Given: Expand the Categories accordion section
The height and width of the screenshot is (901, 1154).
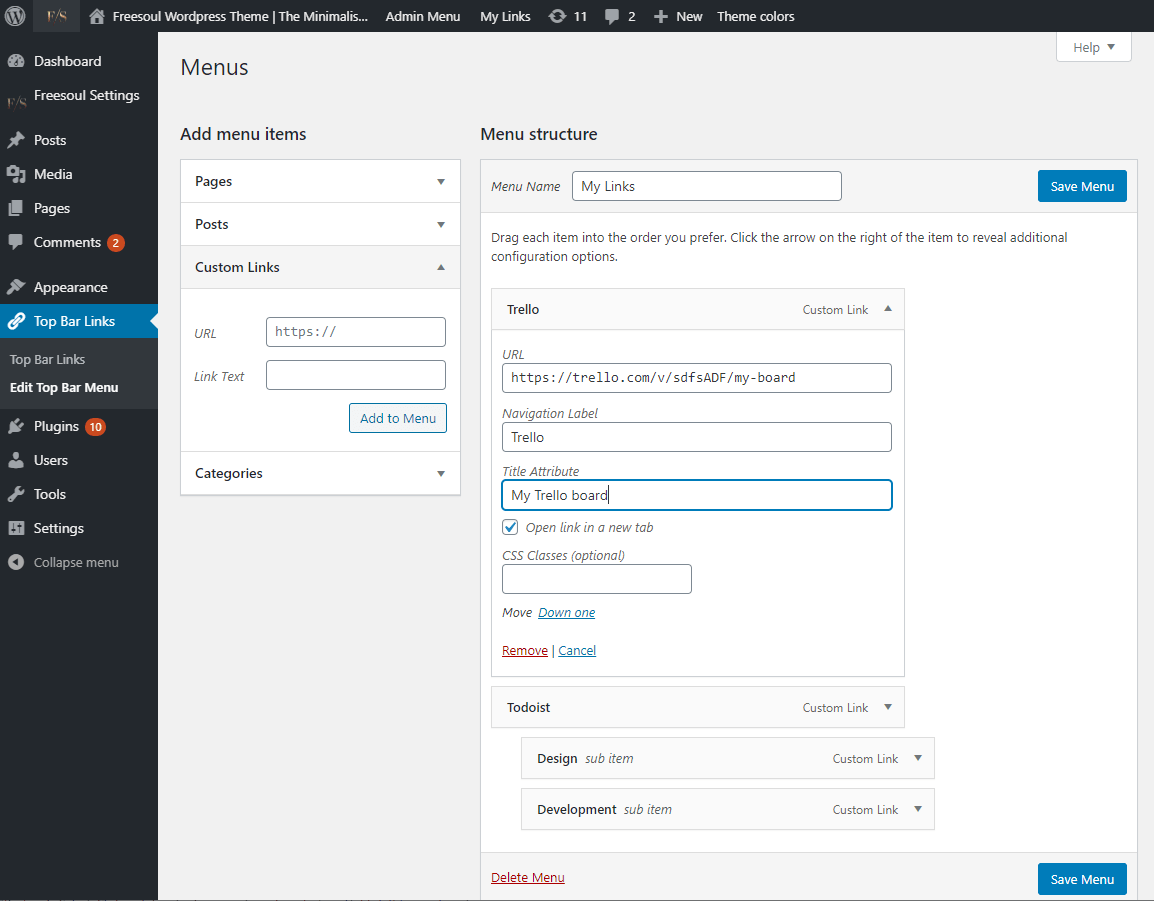Looking at the screenshot, I should point(320,473).
